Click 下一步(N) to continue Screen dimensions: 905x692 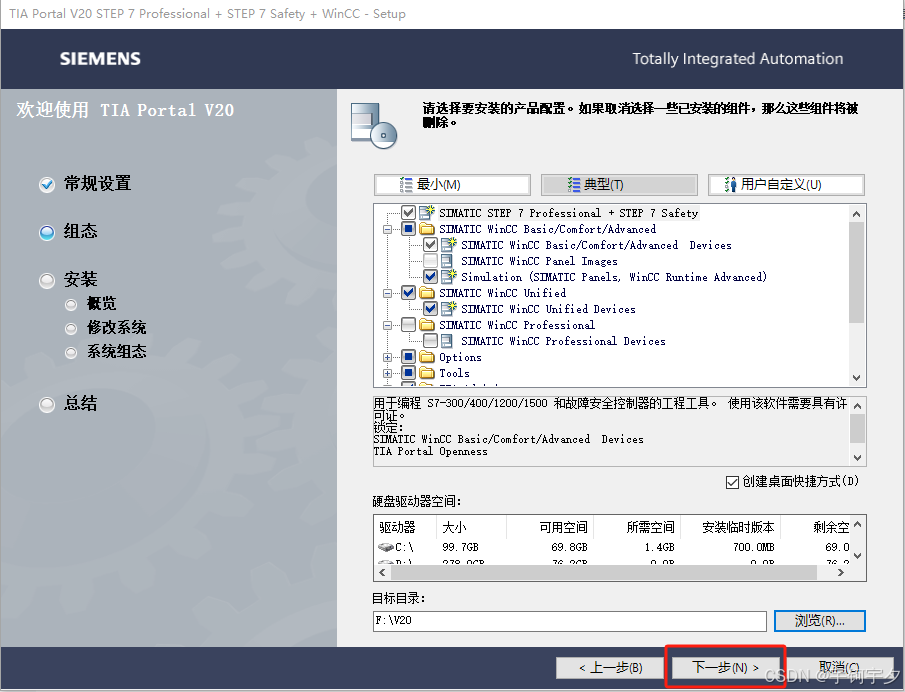(725, 668)
